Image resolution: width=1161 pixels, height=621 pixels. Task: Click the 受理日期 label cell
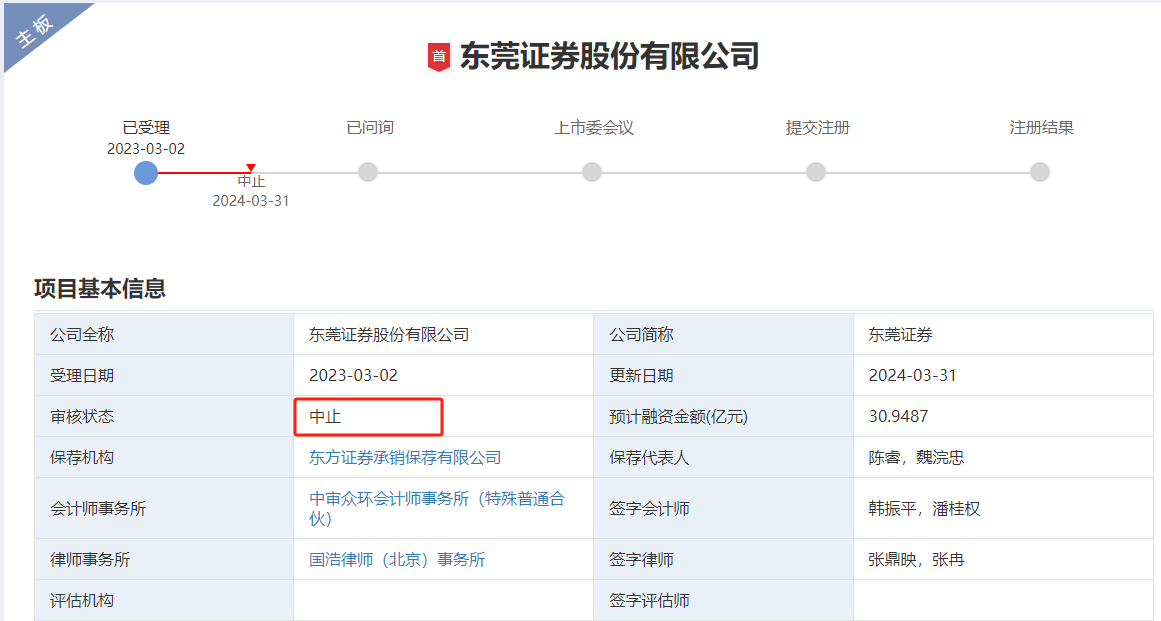click(x=164, y=375)
